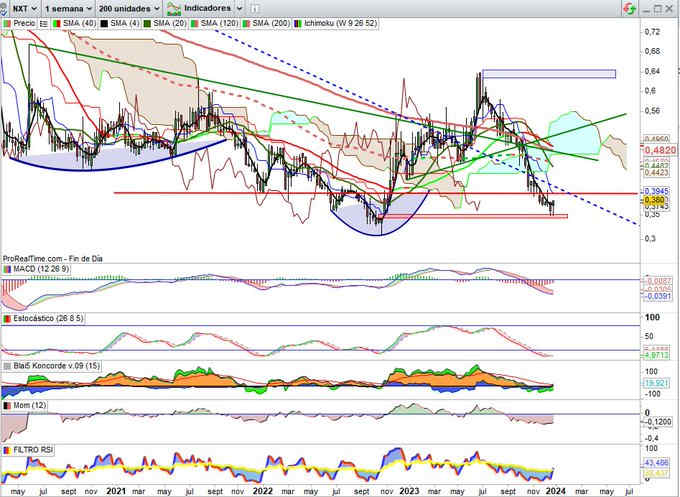Open MACD (12 26 9) panel label

(41, 269)
